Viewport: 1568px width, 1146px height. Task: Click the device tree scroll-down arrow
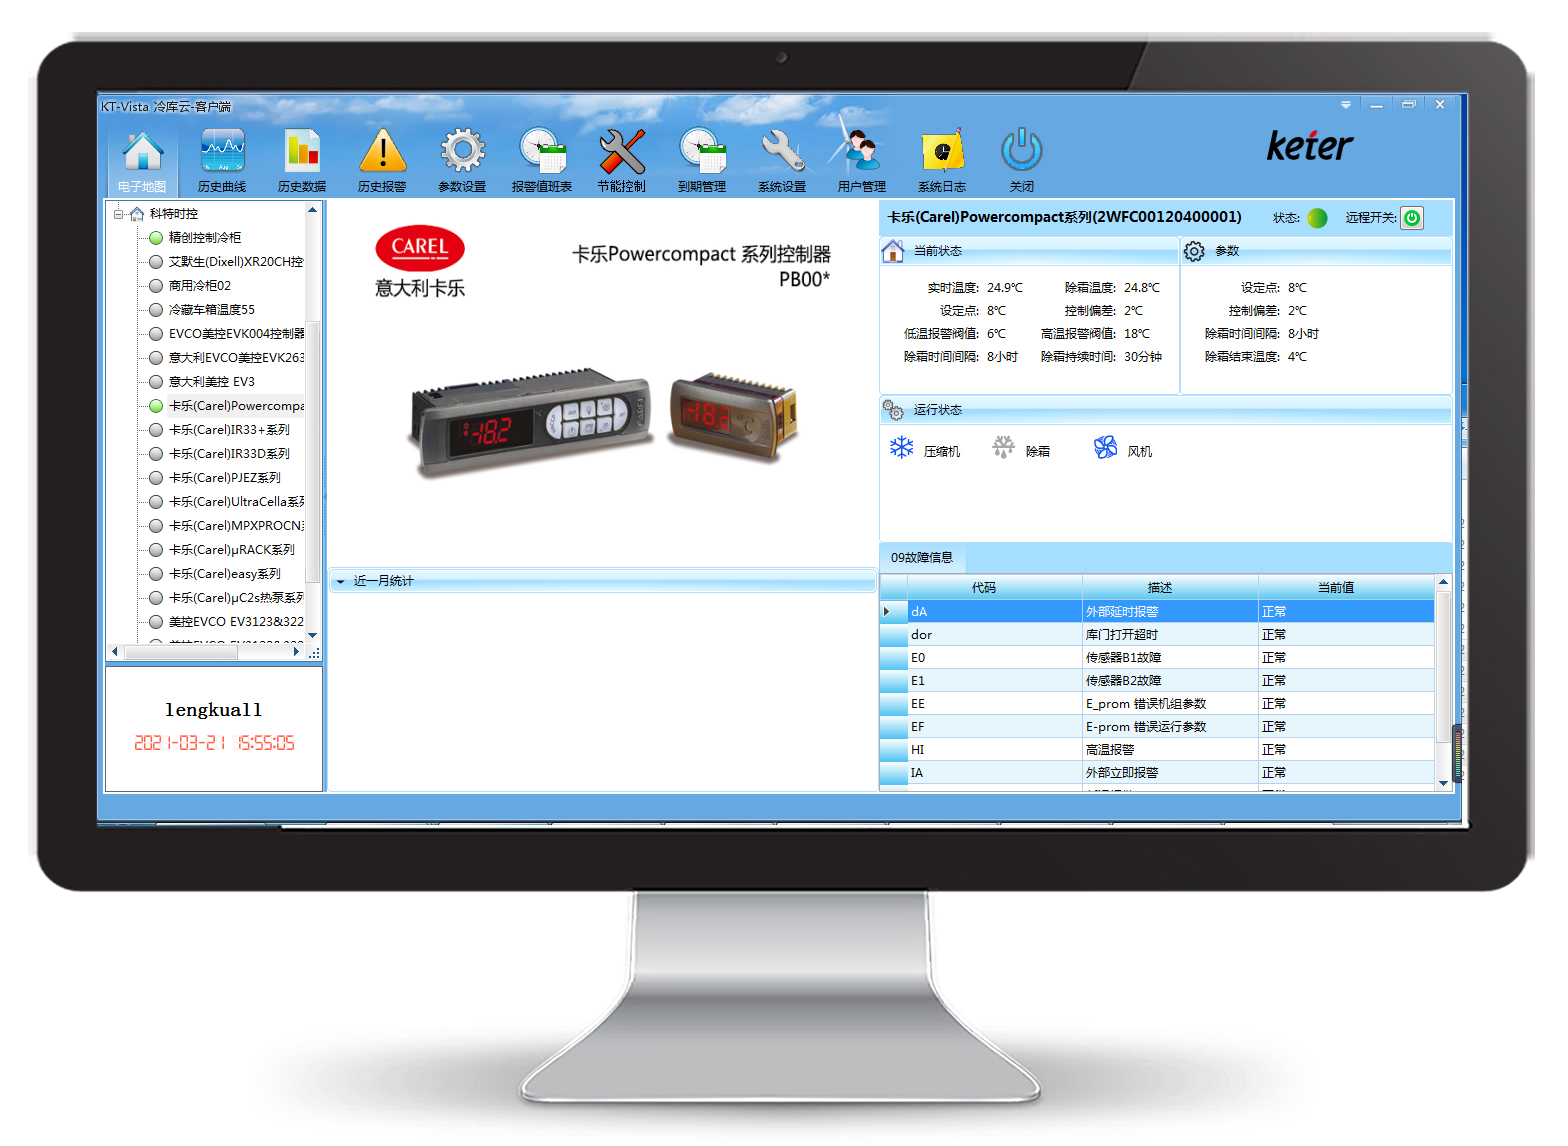point(312,635)
